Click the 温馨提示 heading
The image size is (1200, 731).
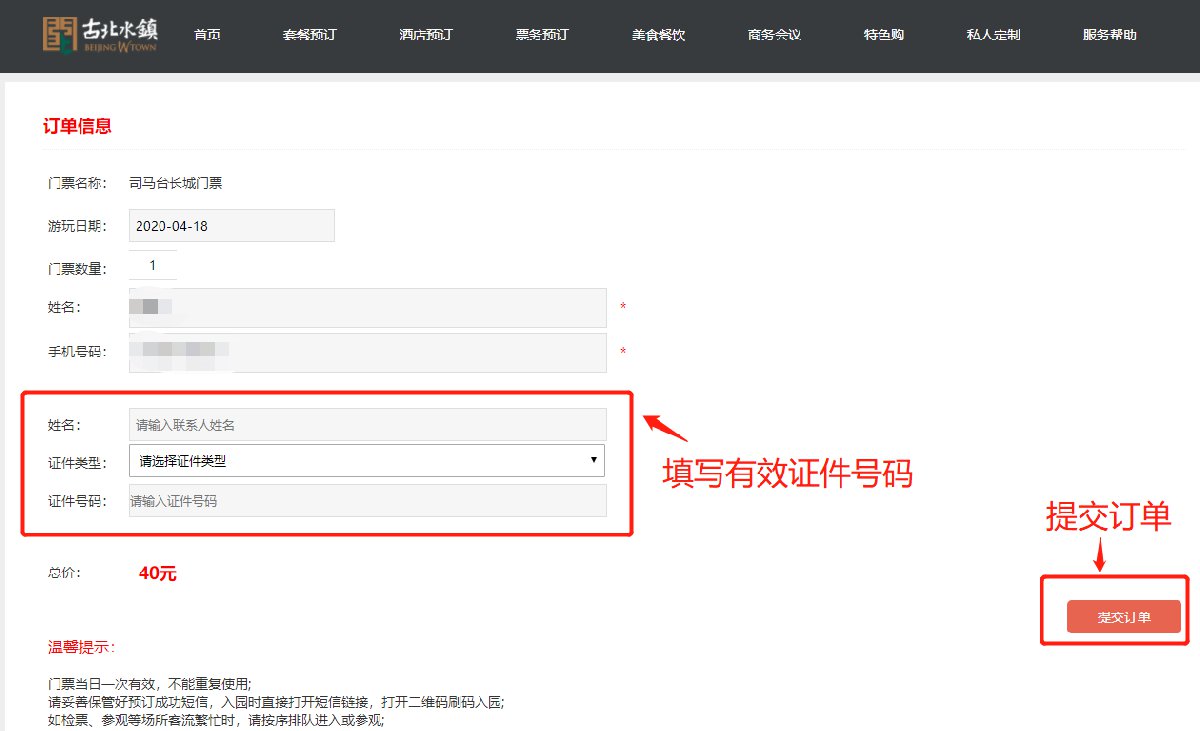point(82,647)
